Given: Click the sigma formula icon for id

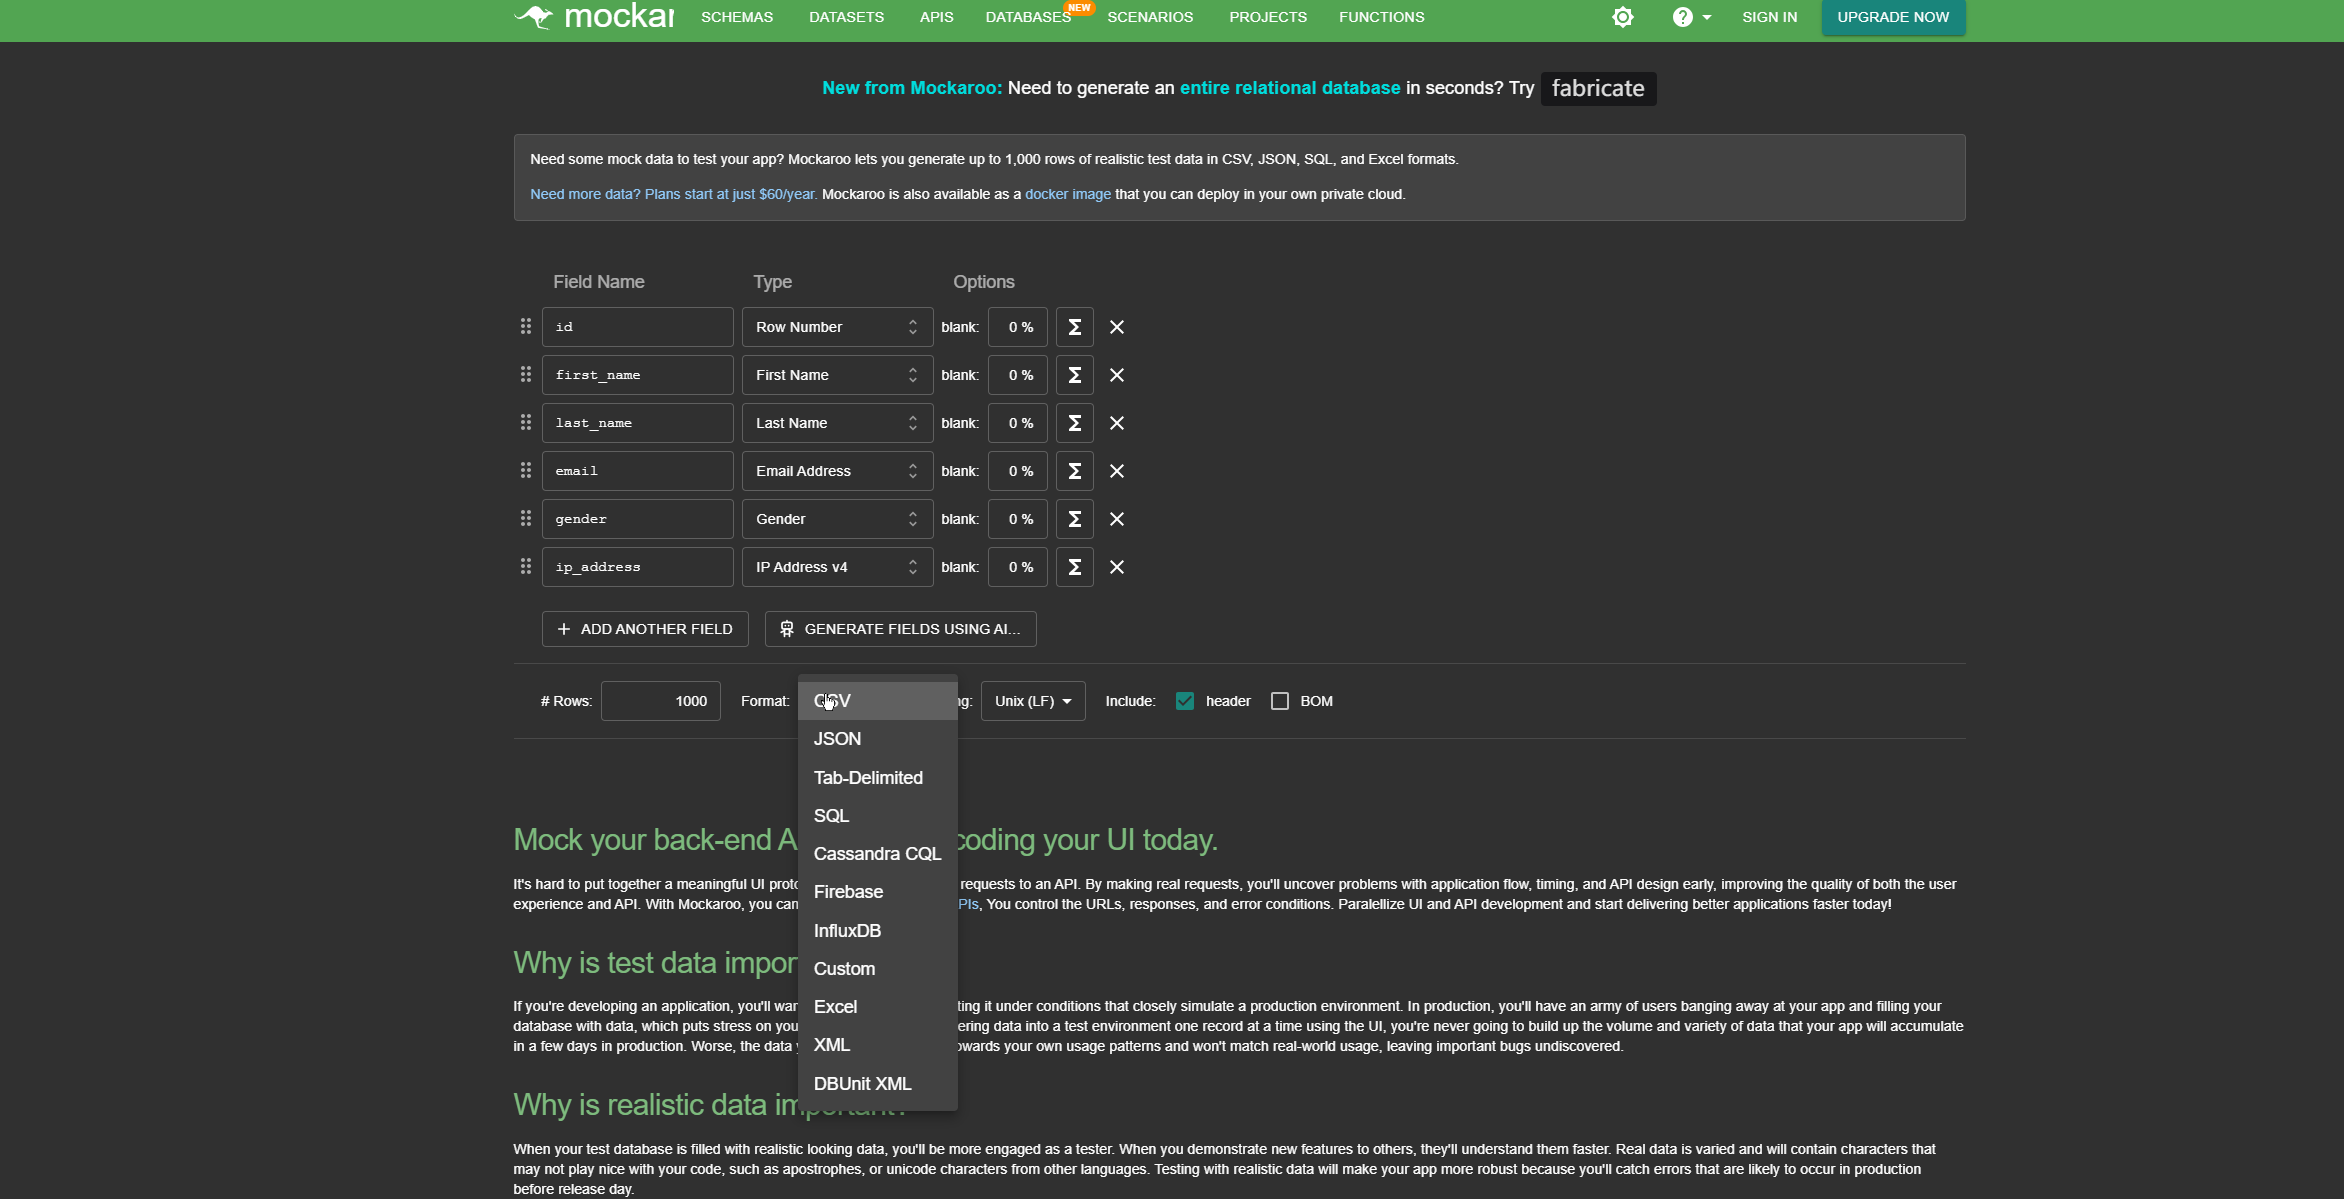Looking at the screenshot, I should (x=1074, y=327).
